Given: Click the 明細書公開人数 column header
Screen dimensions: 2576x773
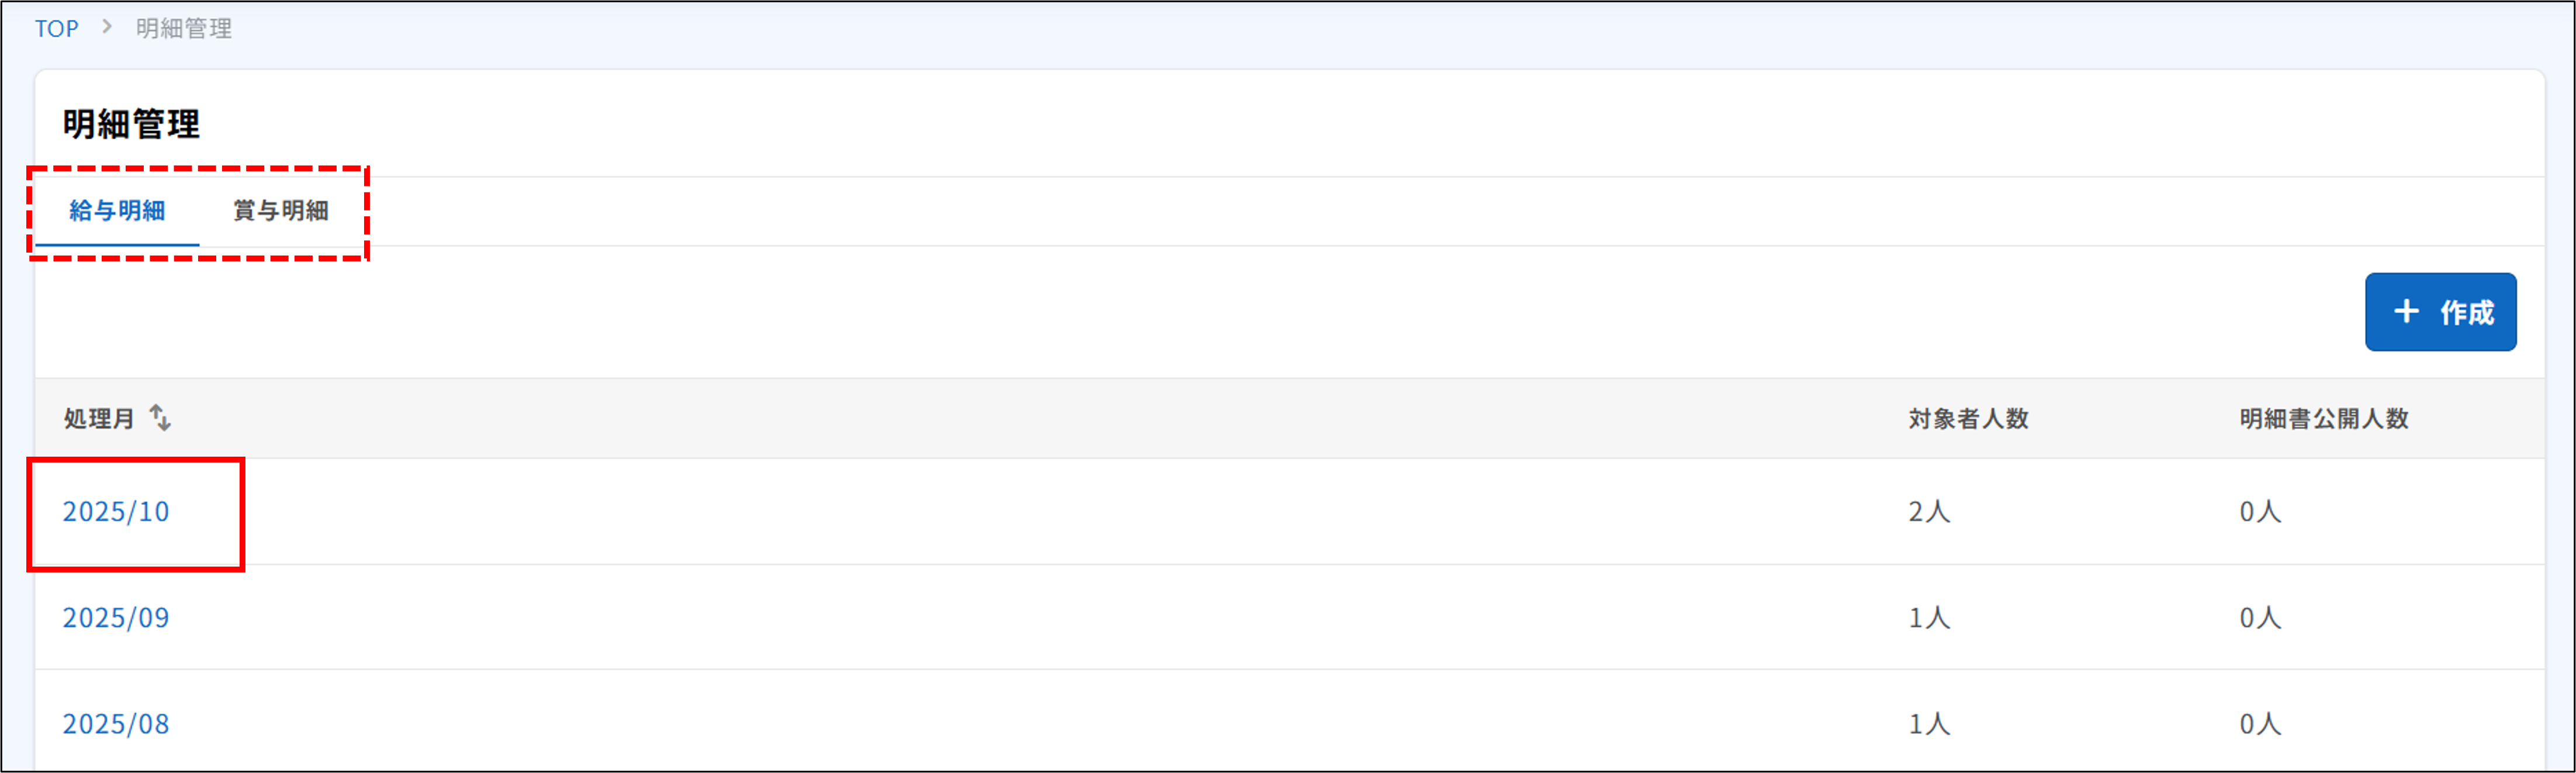Looking at the screenshot, I should 2324,419.
